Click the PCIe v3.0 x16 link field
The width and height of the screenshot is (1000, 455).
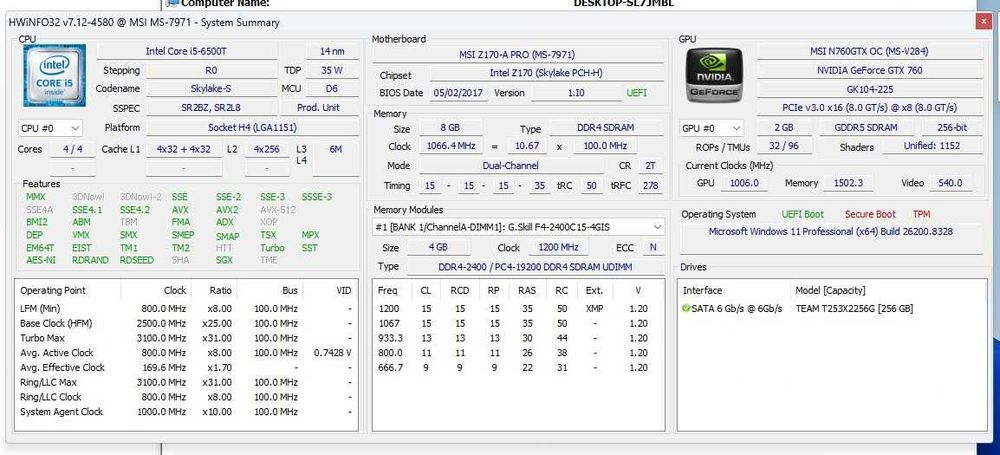click(x=870, y=107)
